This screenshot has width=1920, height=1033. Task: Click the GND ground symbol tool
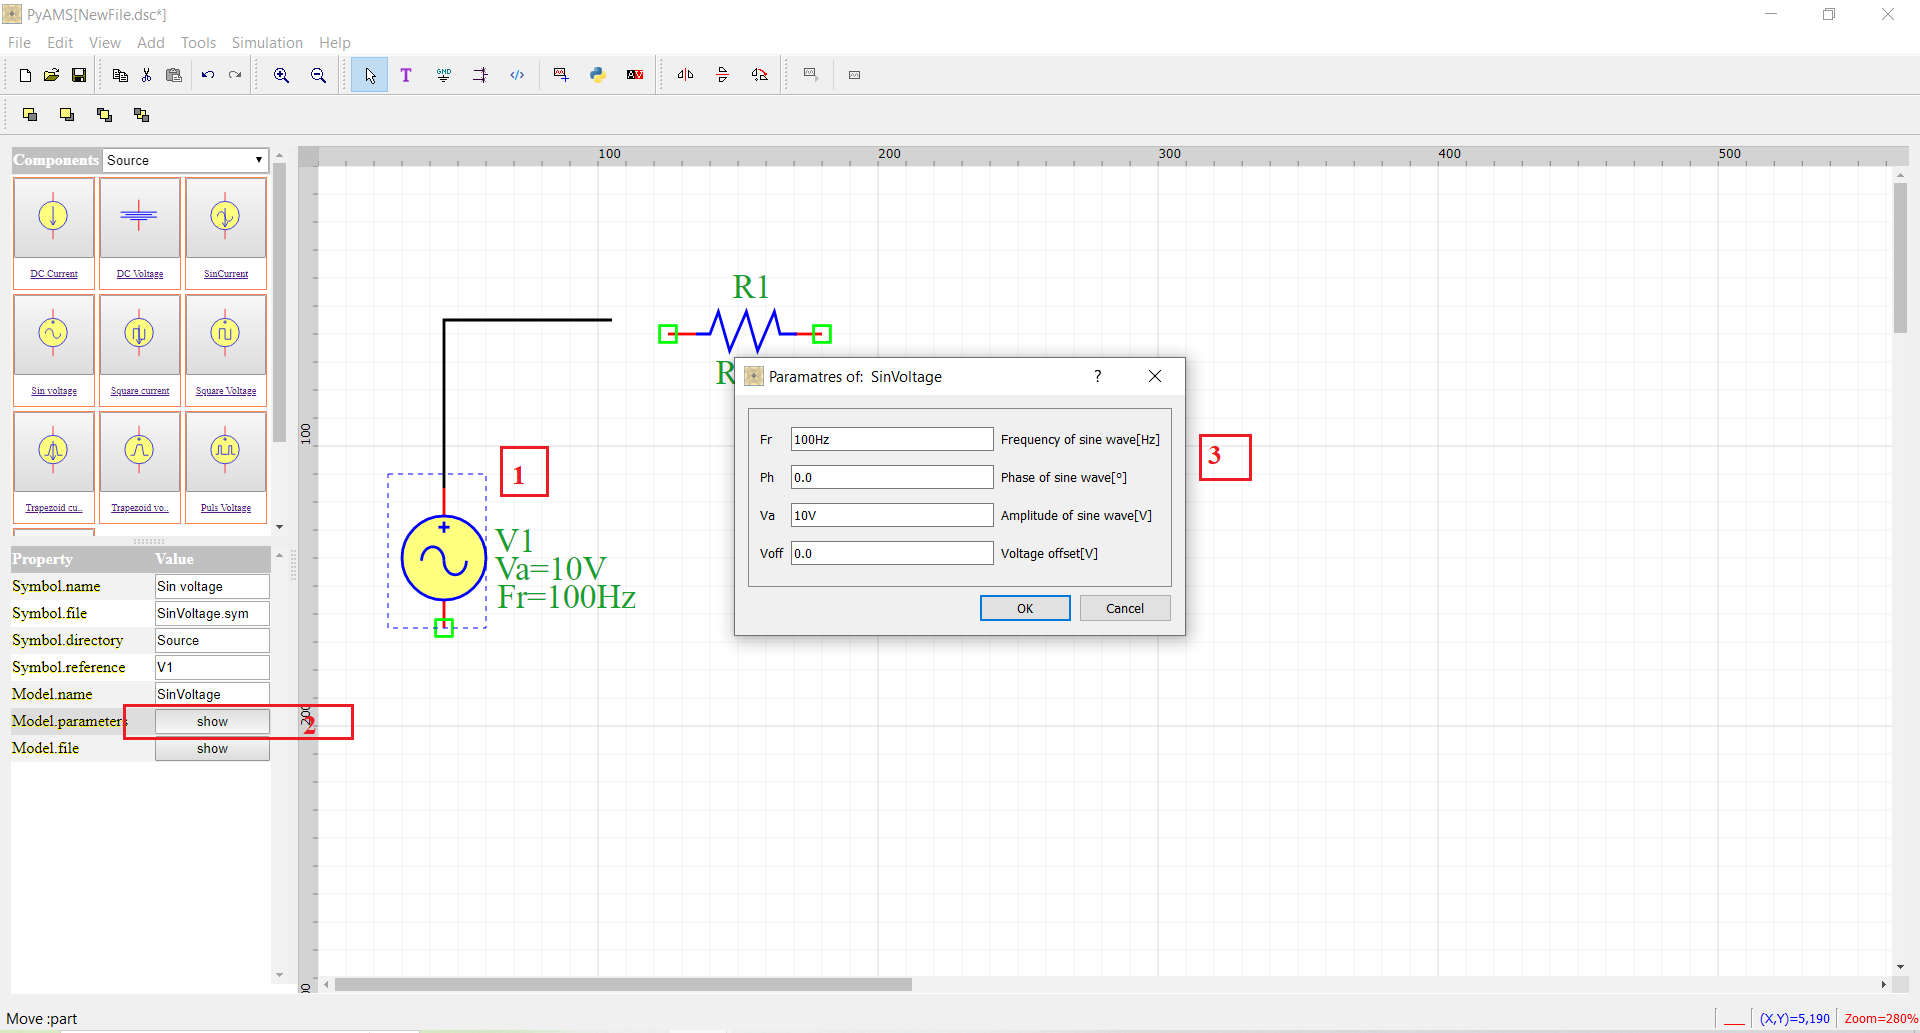pos(443,75)
